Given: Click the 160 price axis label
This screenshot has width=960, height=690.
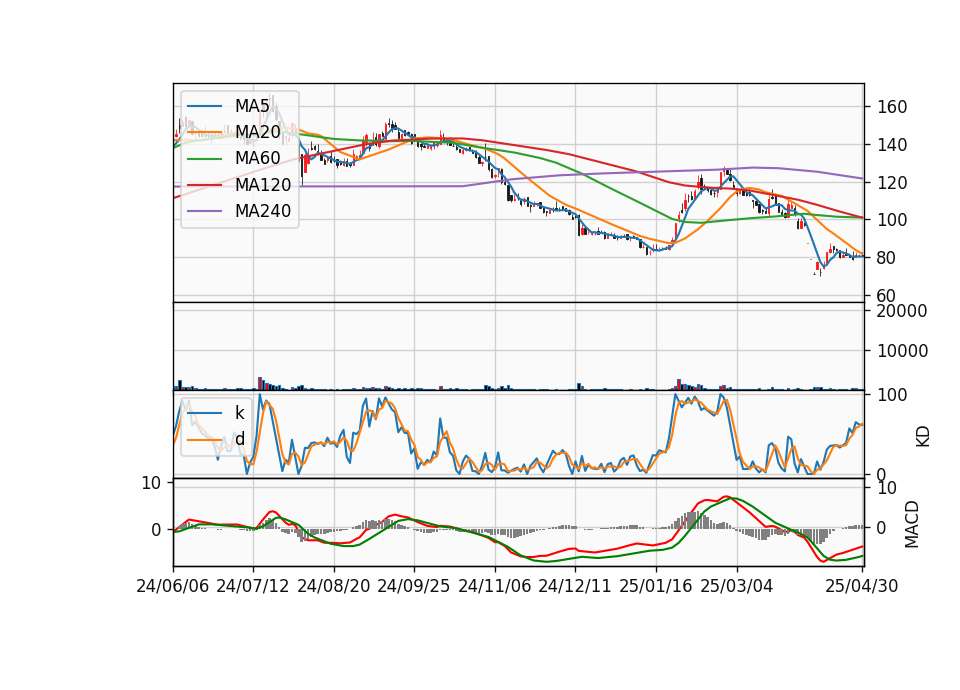Looking at the screenshot, I should pos(892,107).
